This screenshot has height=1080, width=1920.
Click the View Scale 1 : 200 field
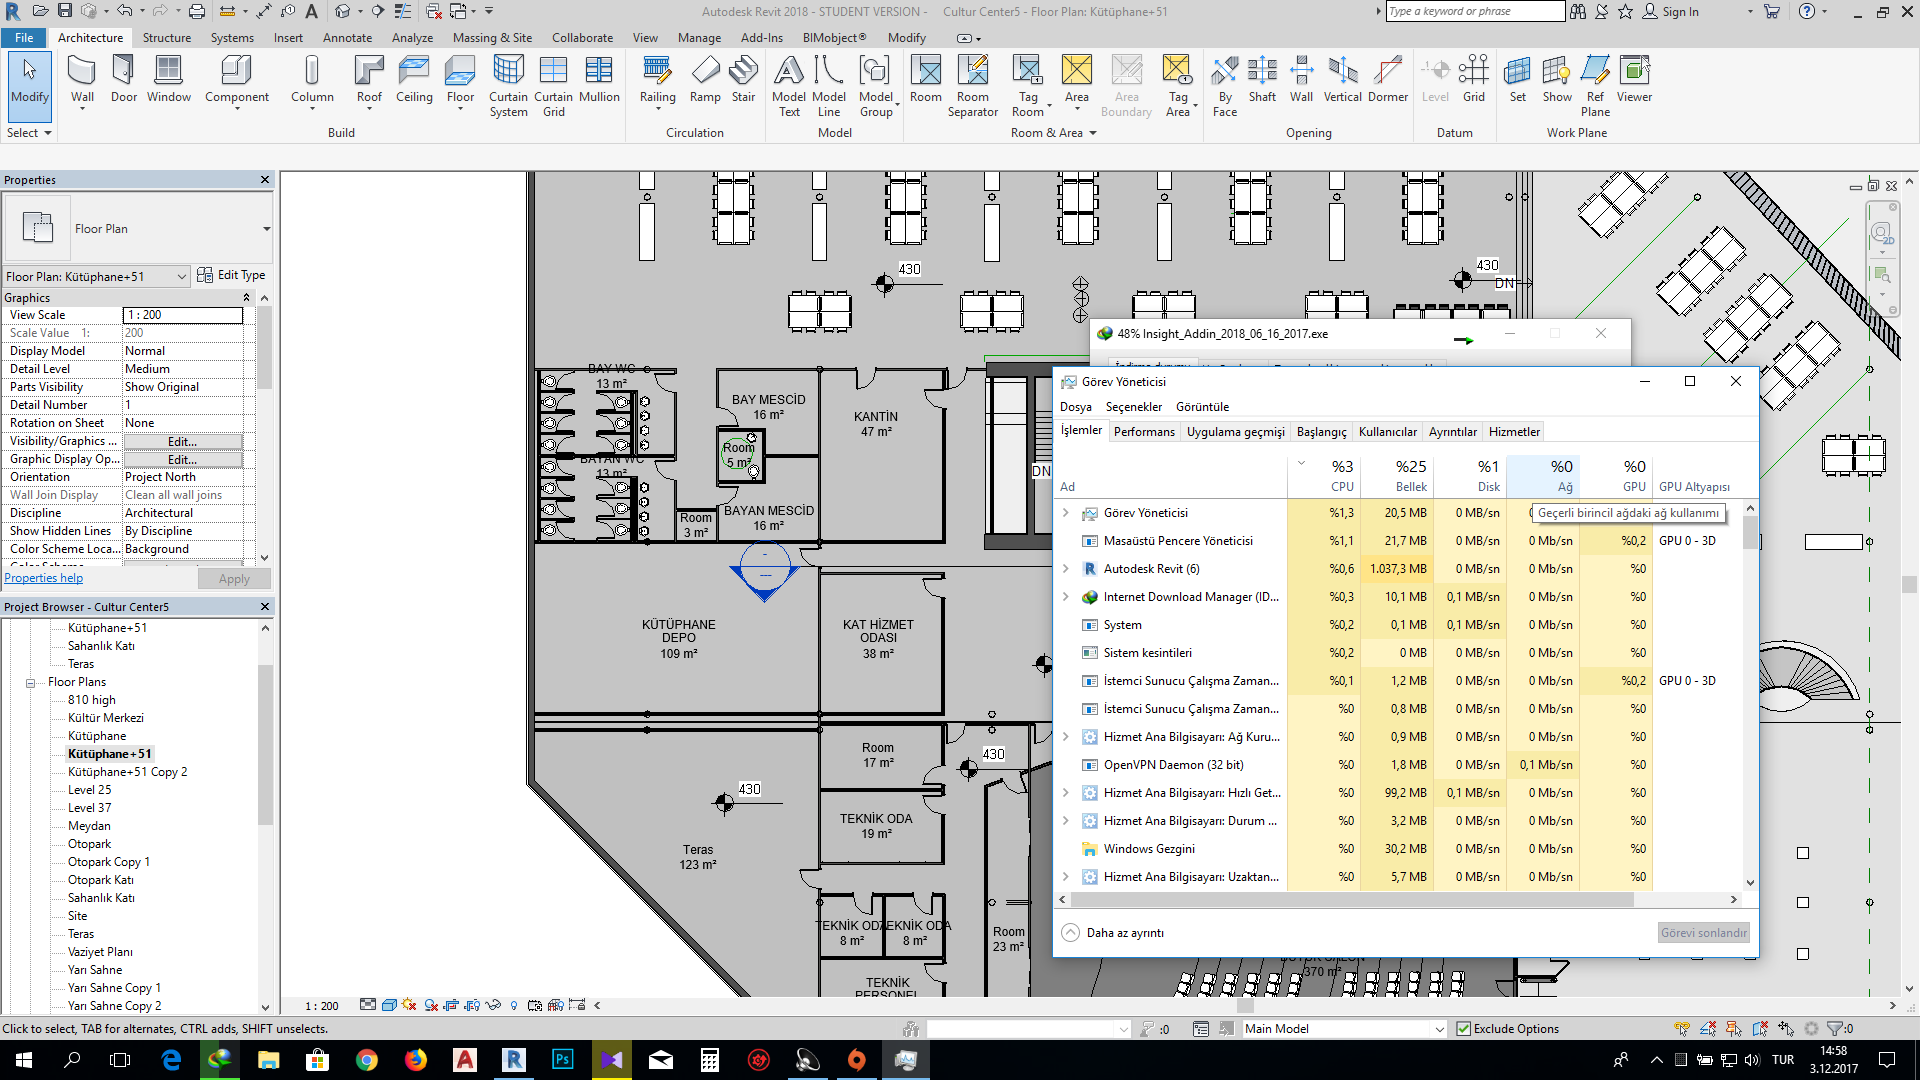(182, 315)
